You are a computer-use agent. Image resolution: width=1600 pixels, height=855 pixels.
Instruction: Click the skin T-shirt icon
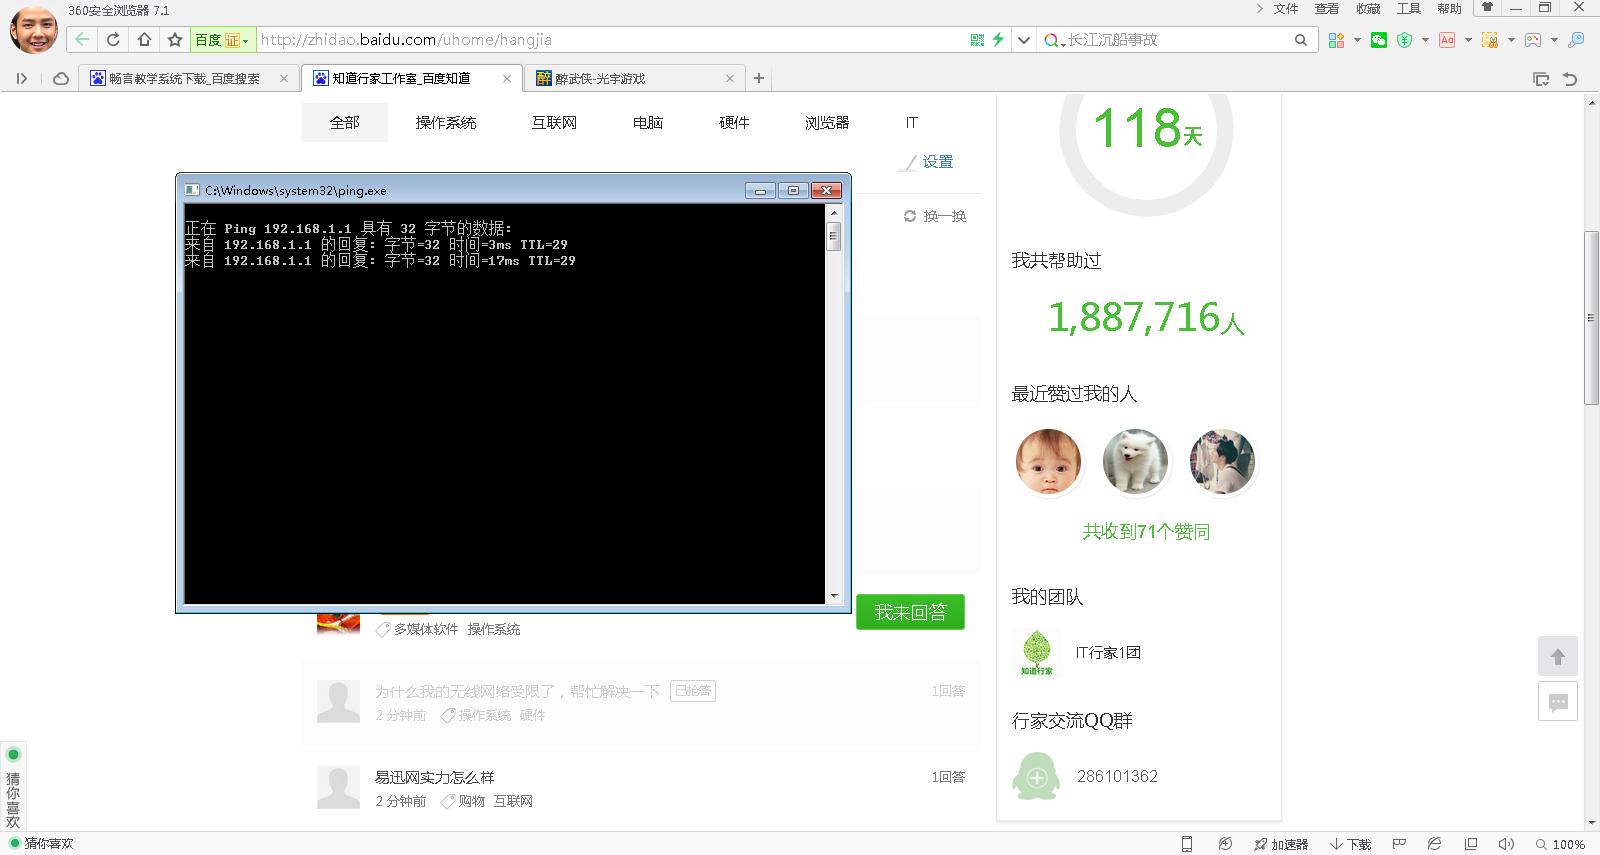click(x=1487, y=8)
